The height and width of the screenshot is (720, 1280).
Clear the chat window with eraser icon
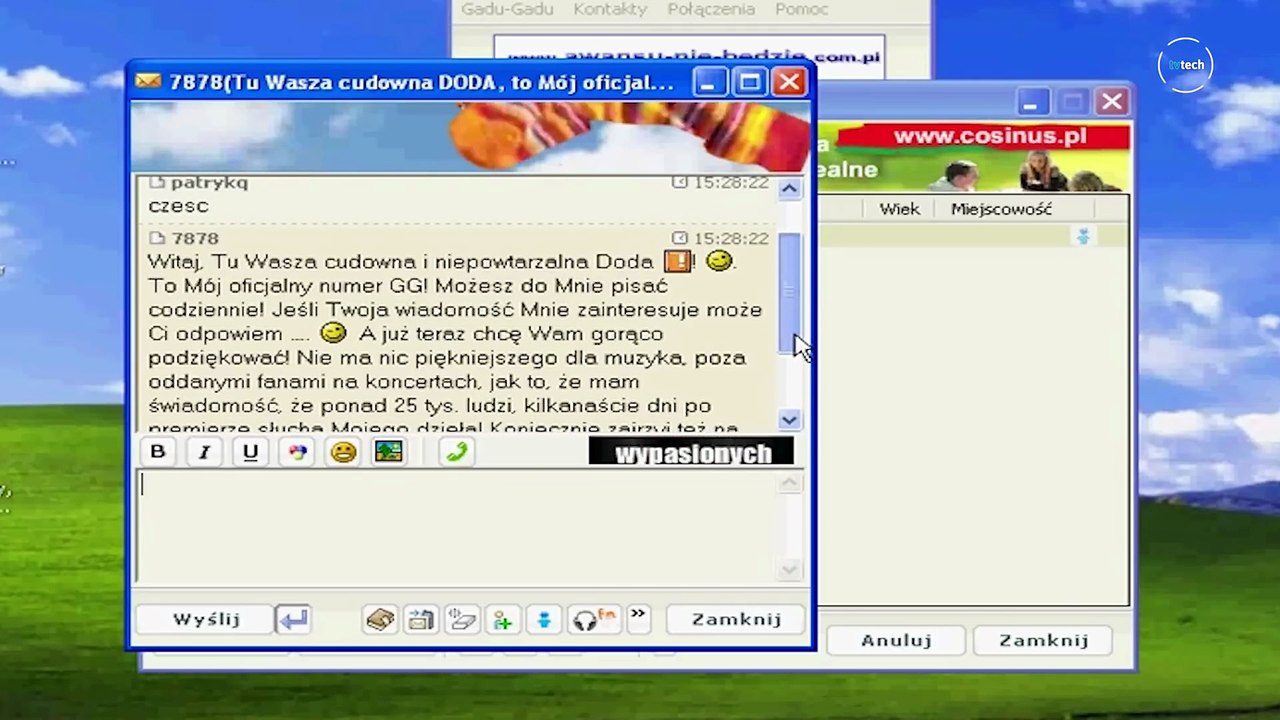(462, 620)
